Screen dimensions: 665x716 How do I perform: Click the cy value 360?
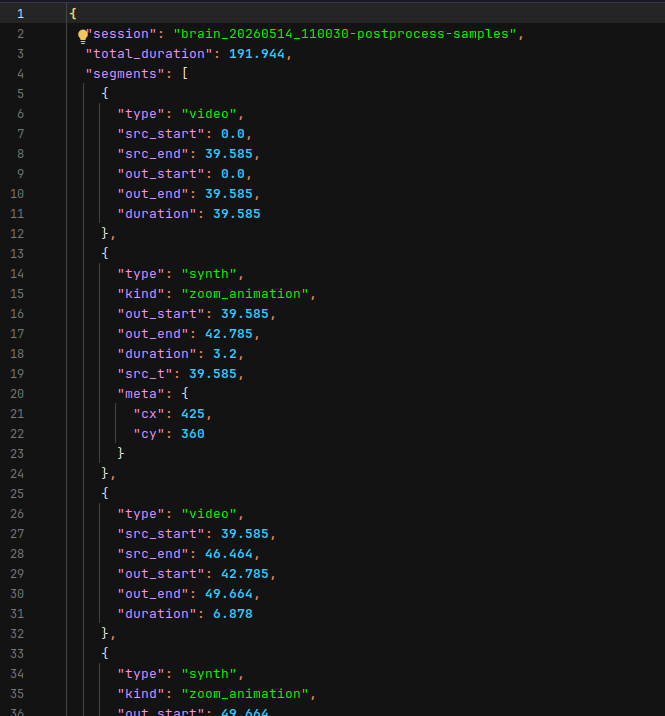tap(193, 434)
